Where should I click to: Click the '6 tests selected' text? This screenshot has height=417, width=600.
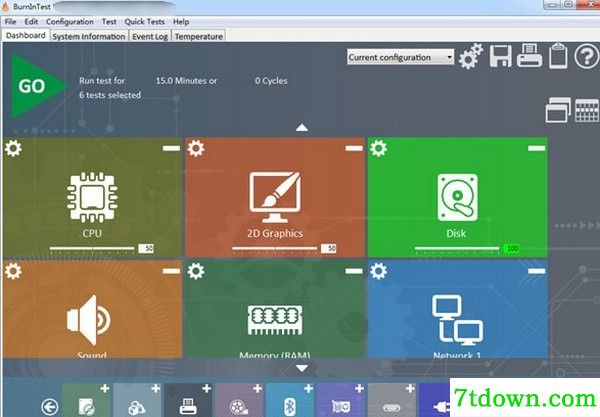coord(110,95)
